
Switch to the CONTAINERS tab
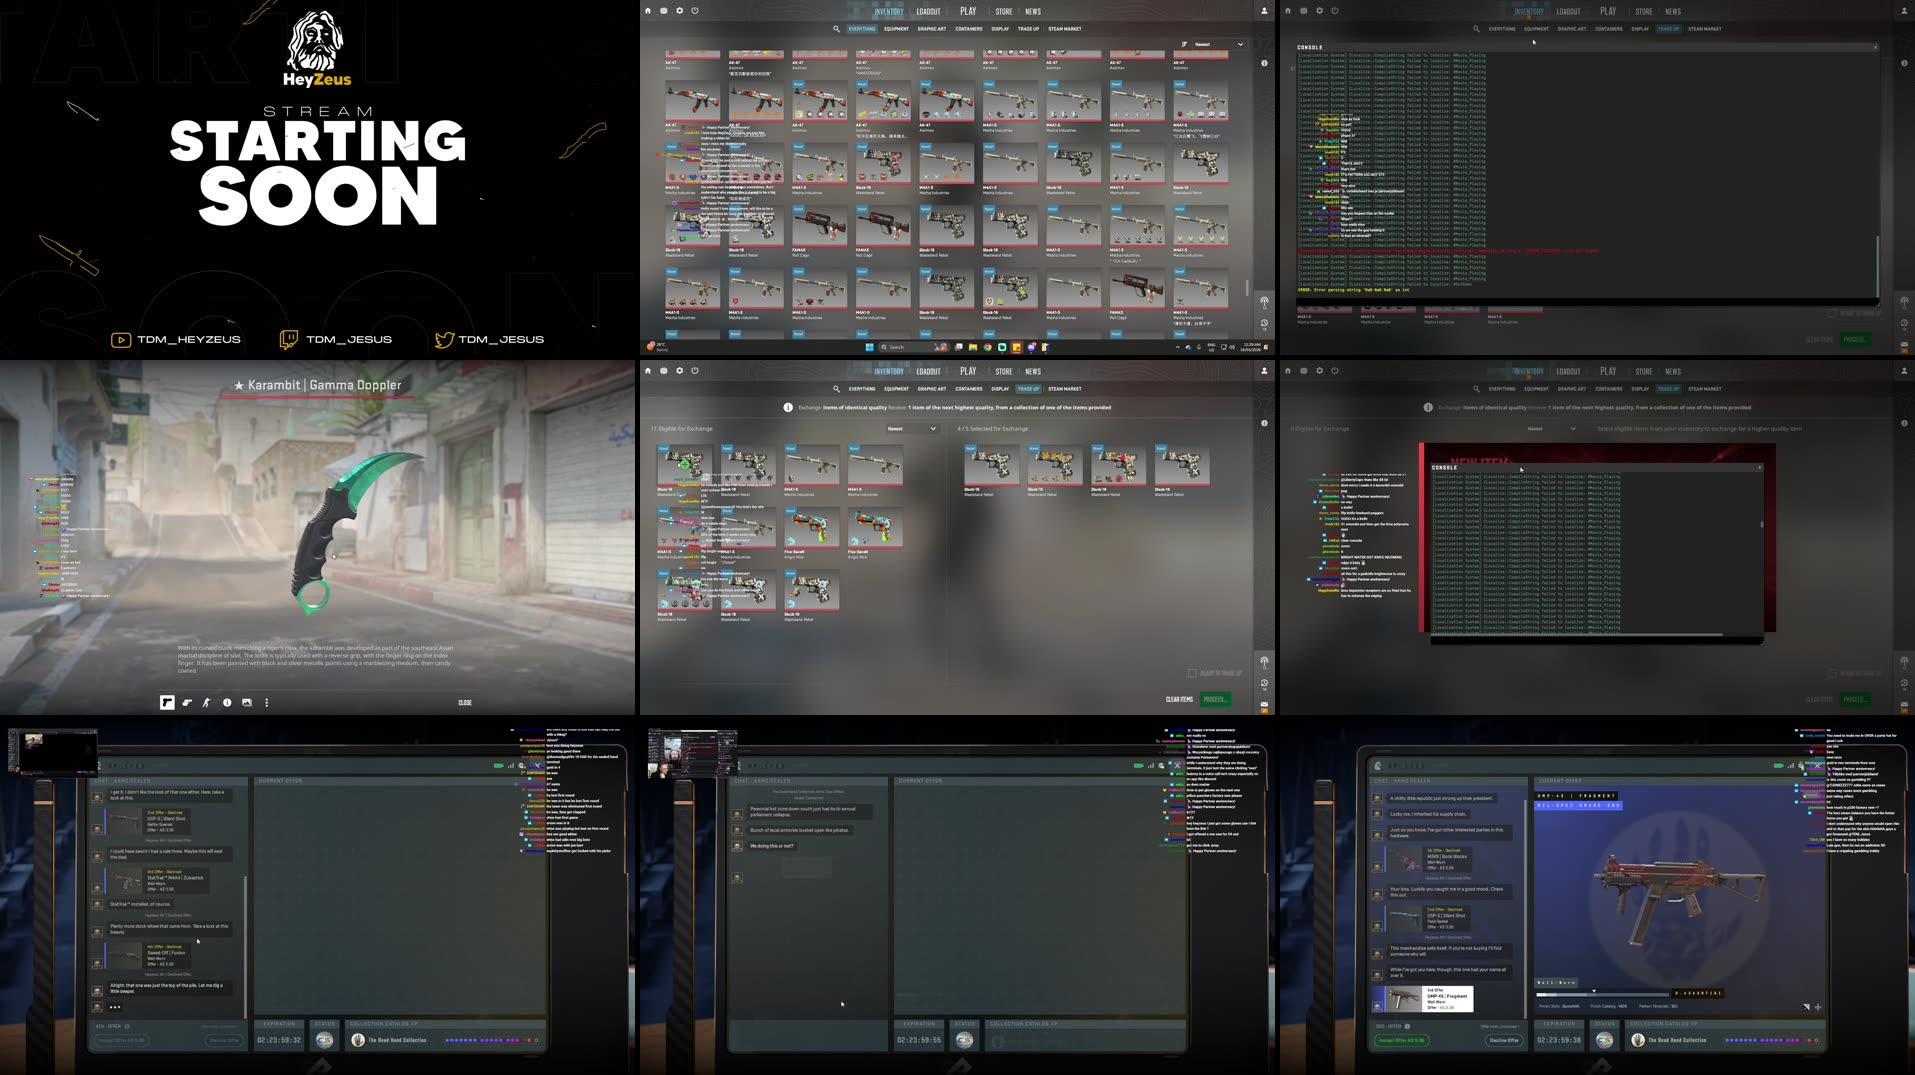(x=968, y=29)
